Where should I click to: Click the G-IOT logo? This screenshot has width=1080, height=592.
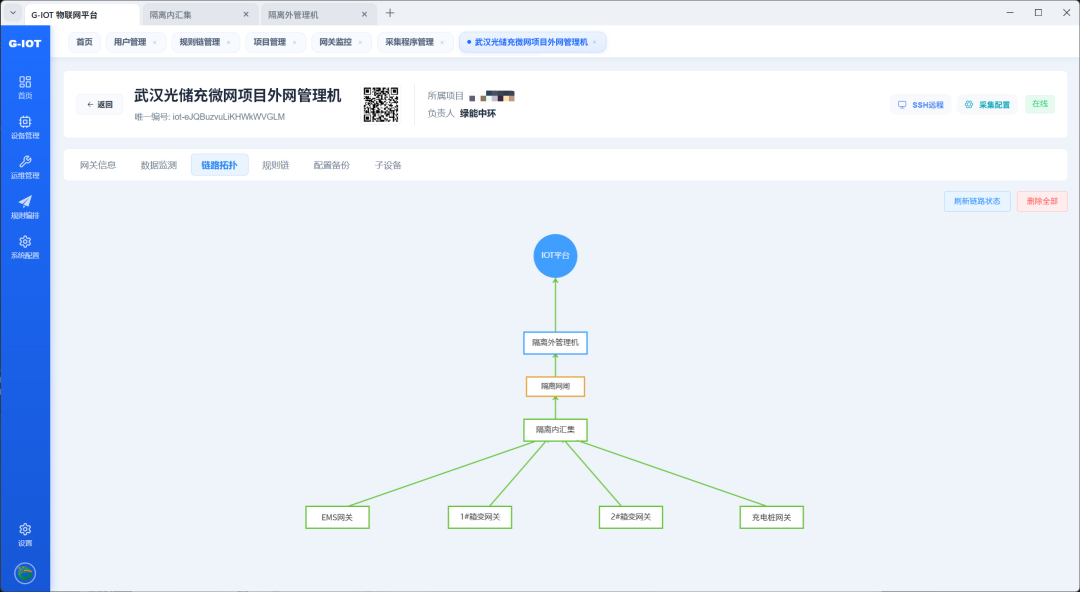25,43
